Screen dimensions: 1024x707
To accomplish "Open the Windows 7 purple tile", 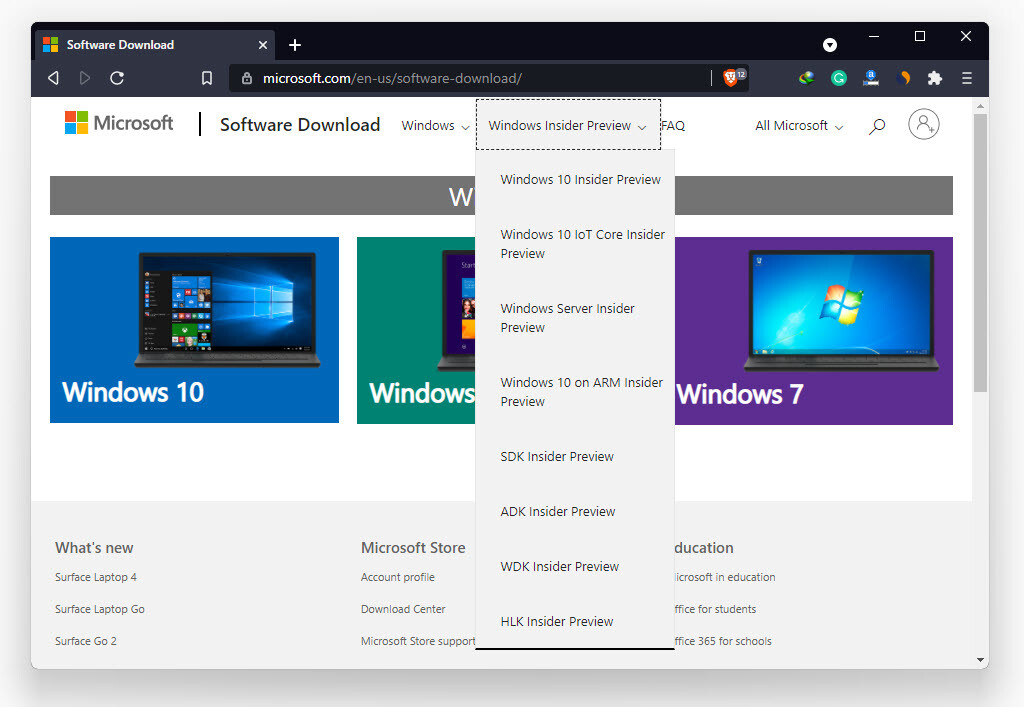I will [x=814, y=330].
